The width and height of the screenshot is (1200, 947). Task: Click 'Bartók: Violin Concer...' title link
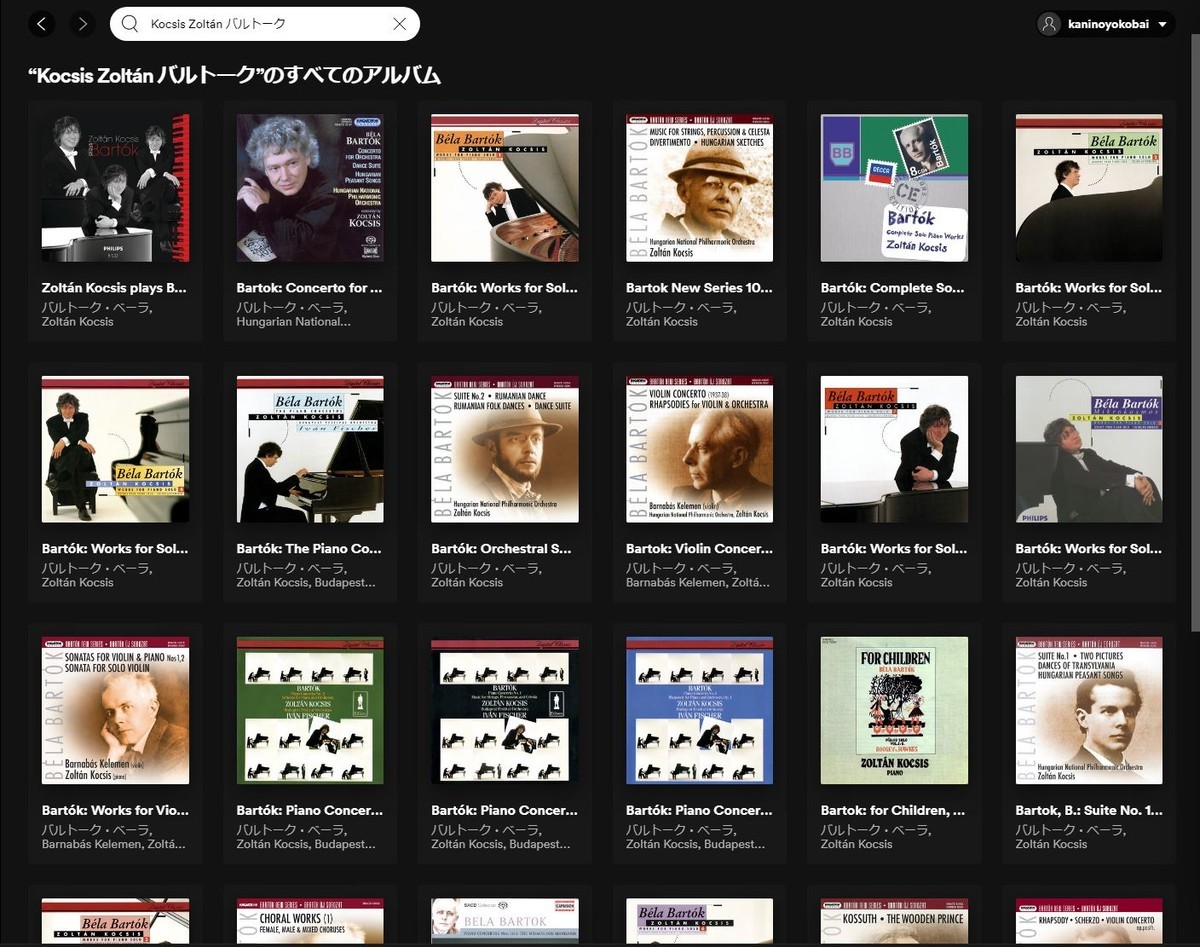click(x=699, y=549)
